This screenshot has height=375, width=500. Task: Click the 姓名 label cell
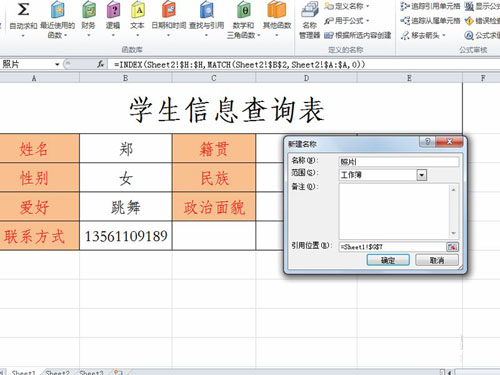point(39,149)
